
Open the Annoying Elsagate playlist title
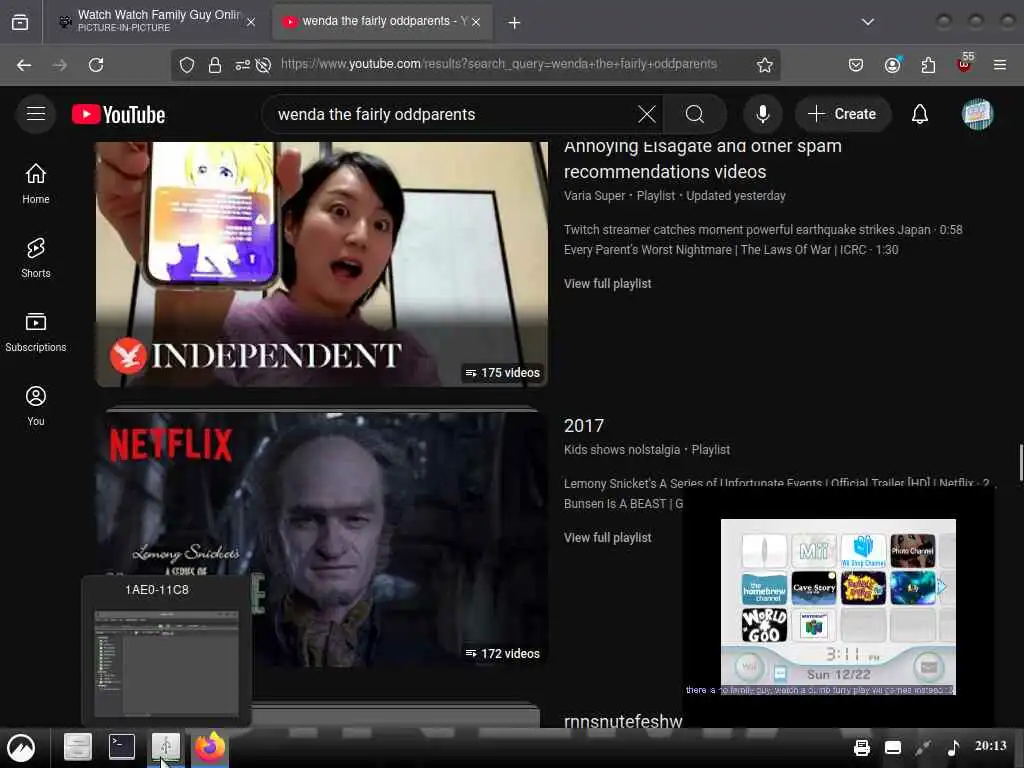click(x=703, y=159)
